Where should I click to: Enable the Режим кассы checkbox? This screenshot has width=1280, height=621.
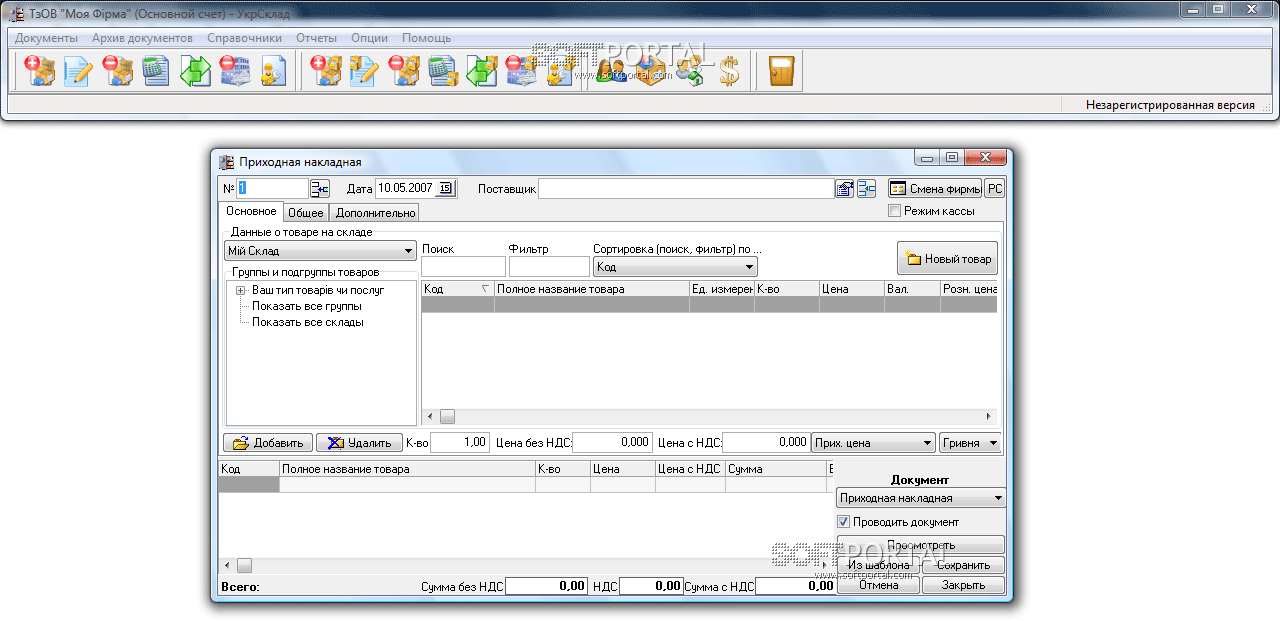point(895,211)
